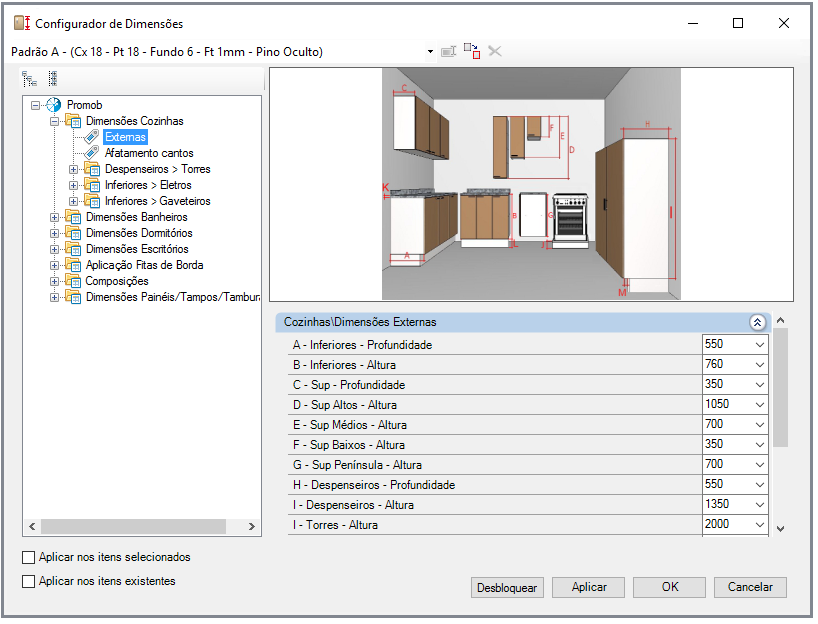Open the Padrão A preset dropdown
This screenshot has height=624, width=818.
[430, 51]
